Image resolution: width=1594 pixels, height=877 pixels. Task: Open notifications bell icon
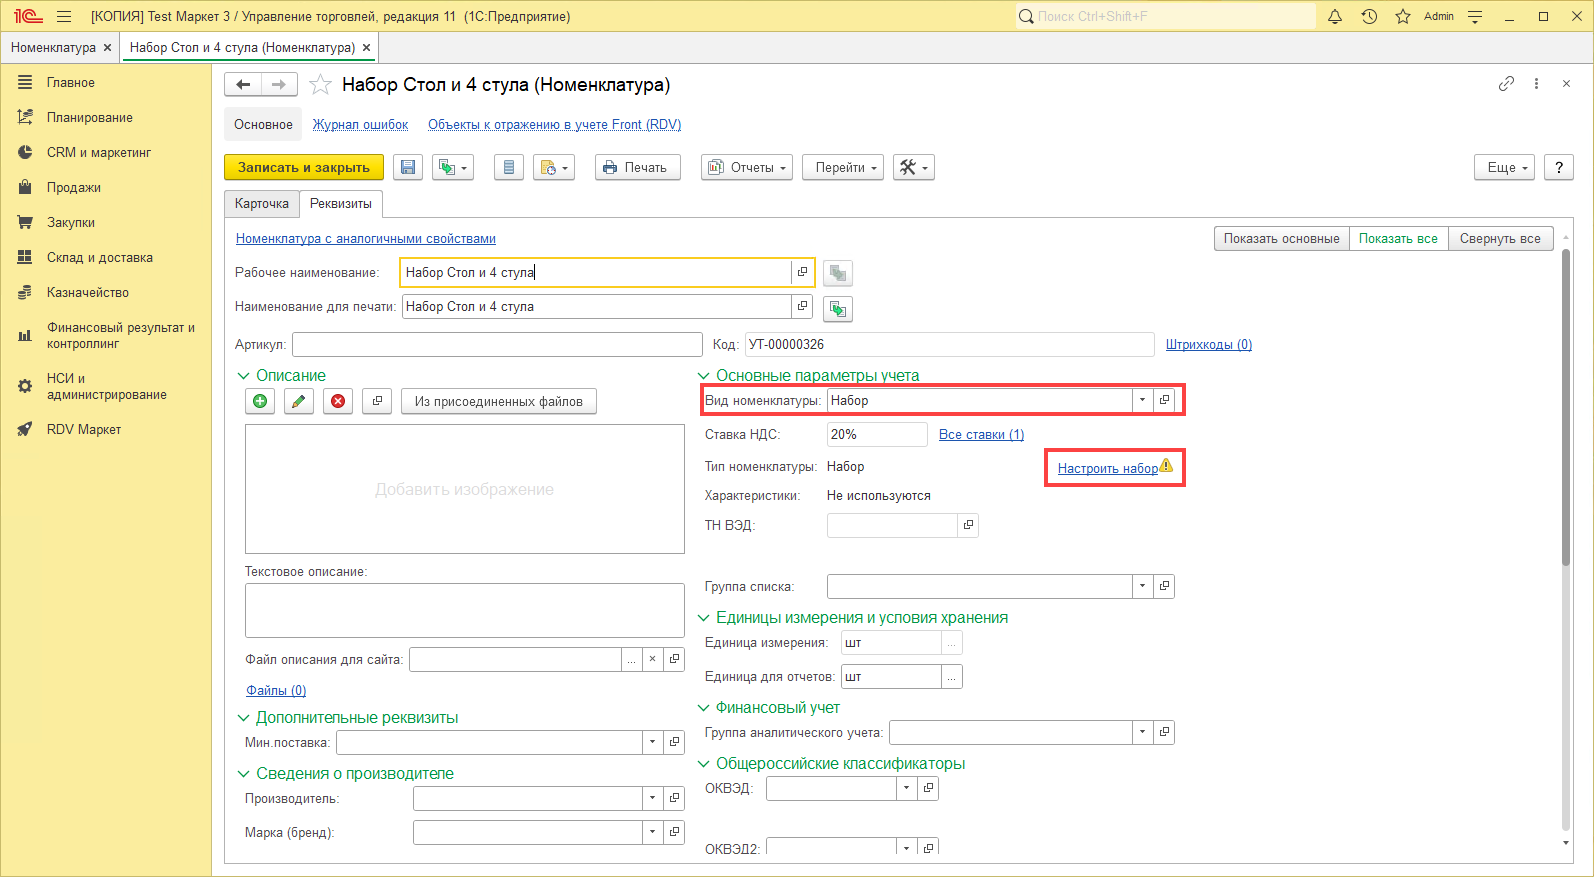click(x=1334, y=16)
